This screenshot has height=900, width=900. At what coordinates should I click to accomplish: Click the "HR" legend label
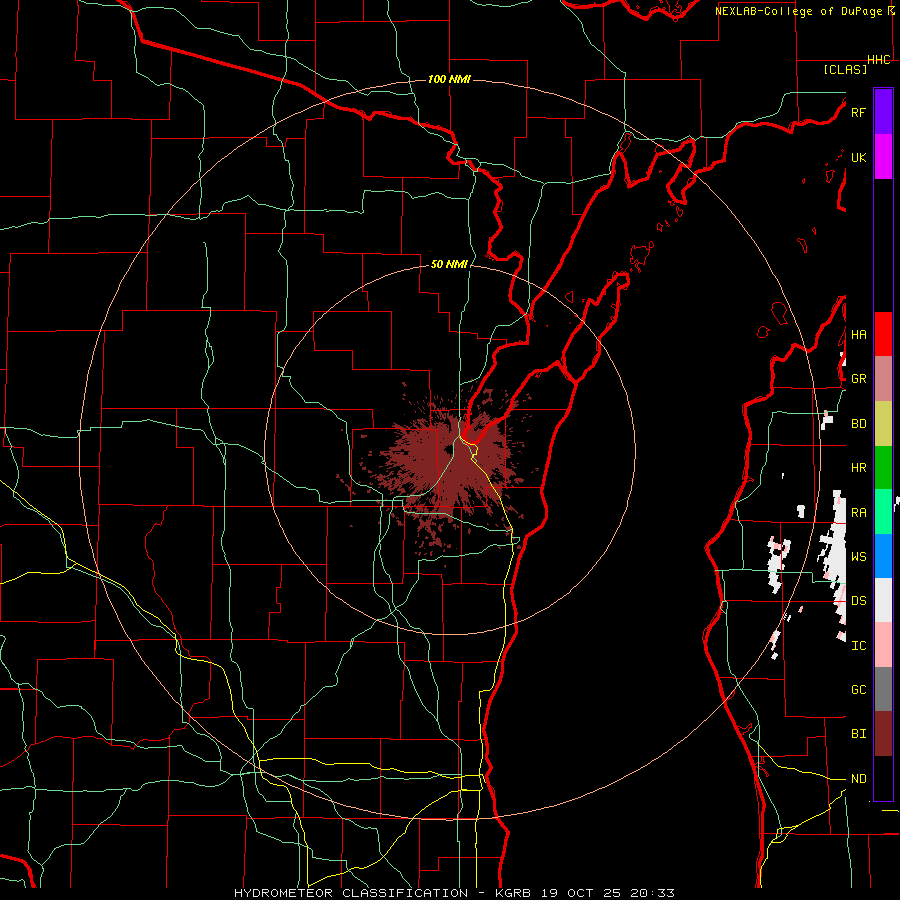pyautogui.click(x=858, y=468)
